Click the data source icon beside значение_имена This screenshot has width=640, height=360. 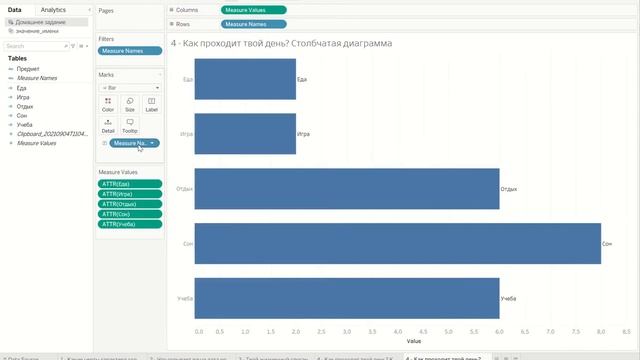tap(11, 31)
